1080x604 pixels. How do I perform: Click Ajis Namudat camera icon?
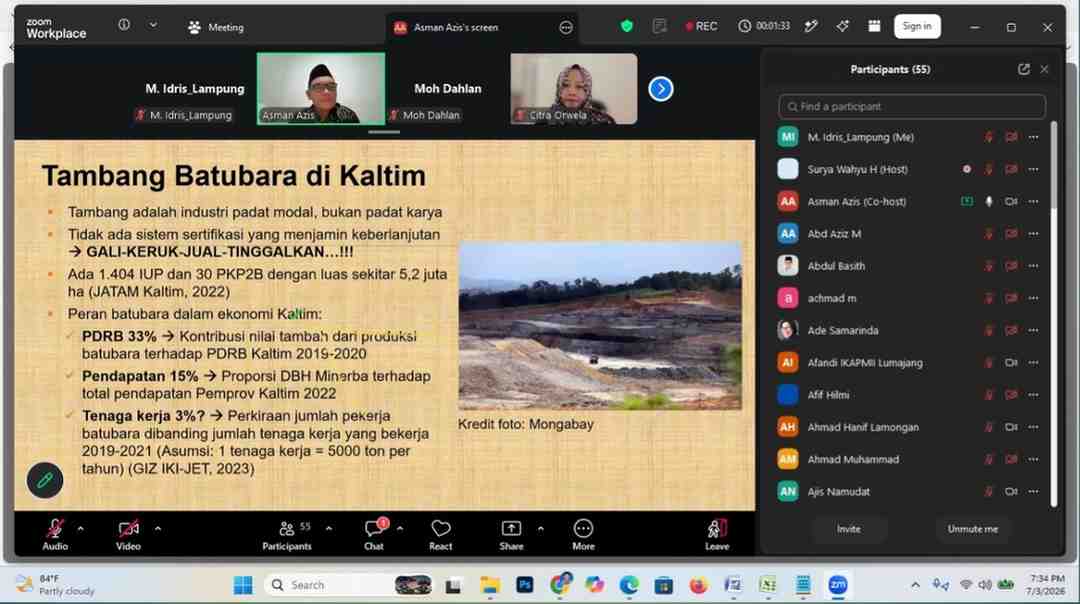click(1010, 491)
